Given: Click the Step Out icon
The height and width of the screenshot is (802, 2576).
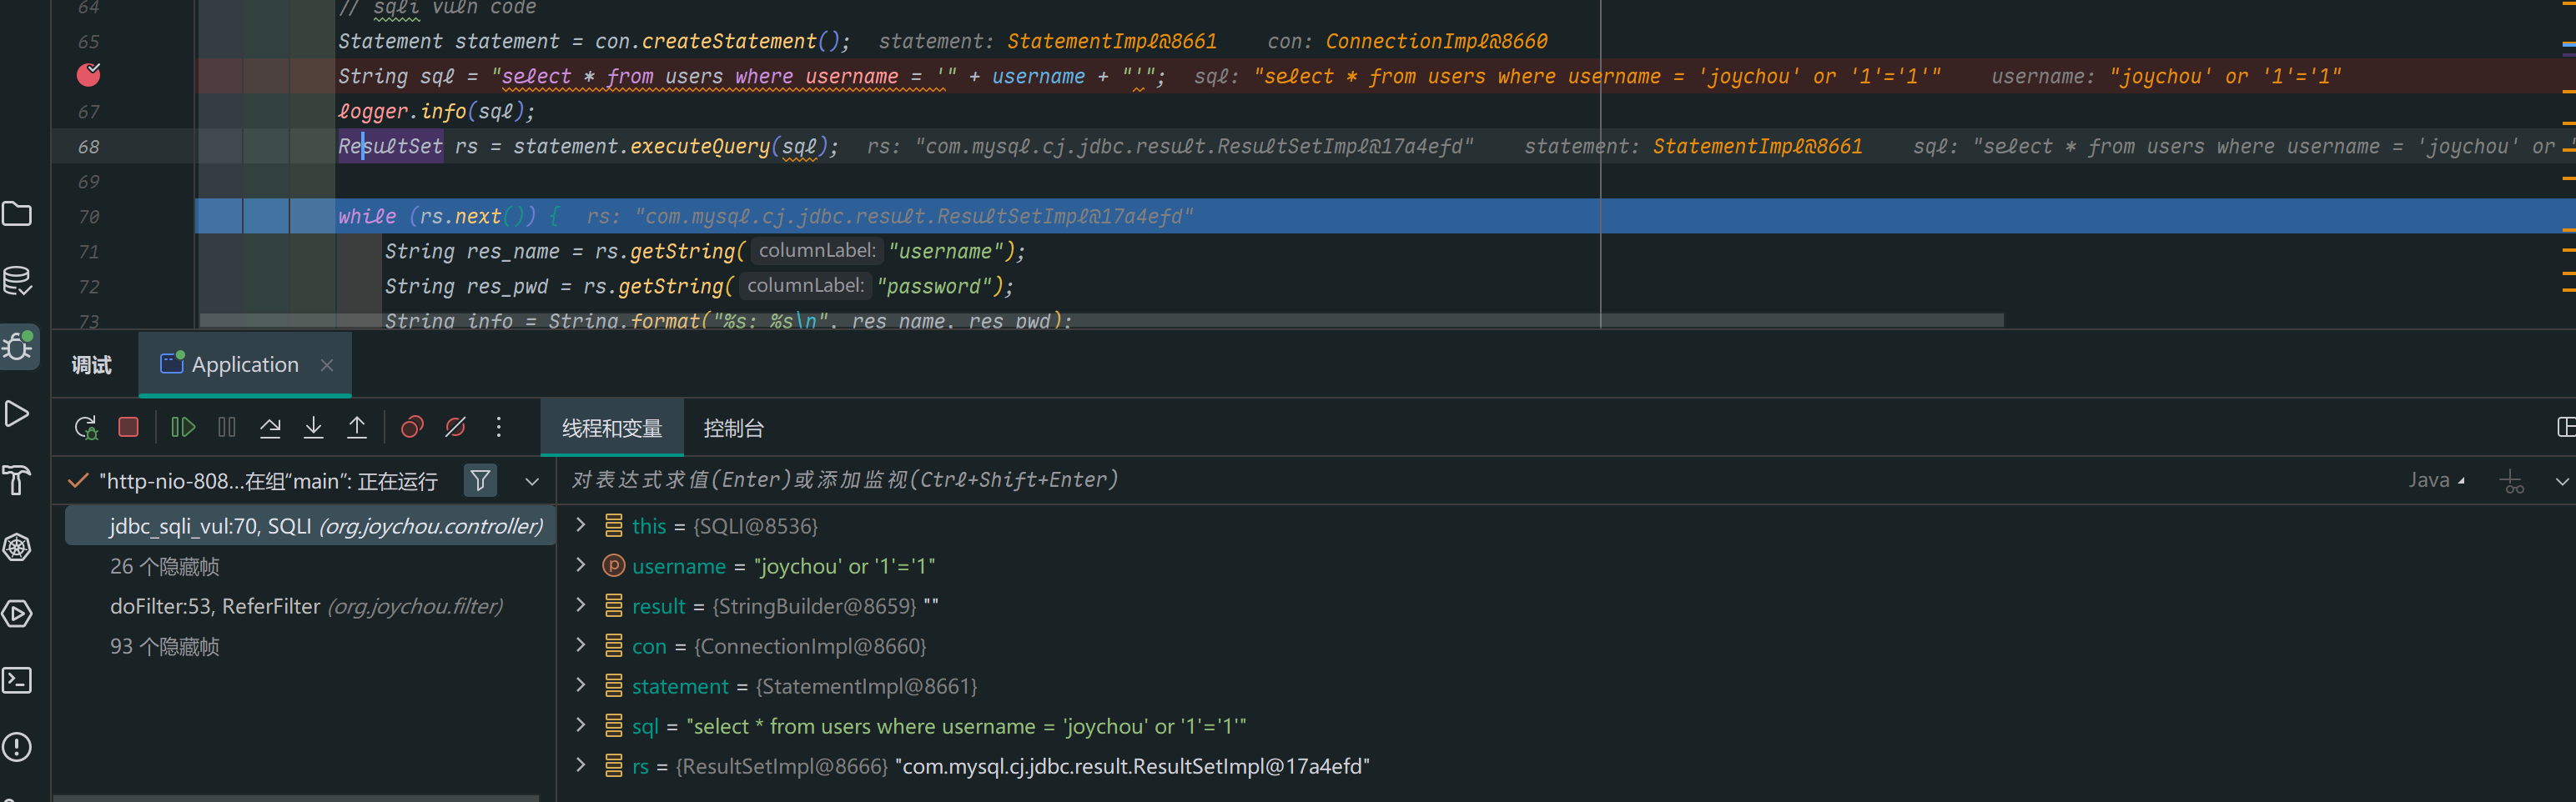Looking at the screenshot, I should pos(357,428).
